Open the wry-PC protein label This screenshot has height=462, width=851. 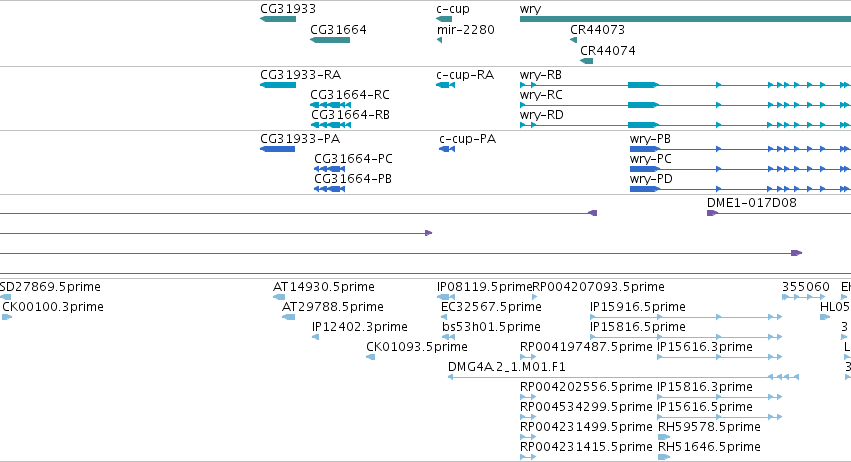[650, 159]
